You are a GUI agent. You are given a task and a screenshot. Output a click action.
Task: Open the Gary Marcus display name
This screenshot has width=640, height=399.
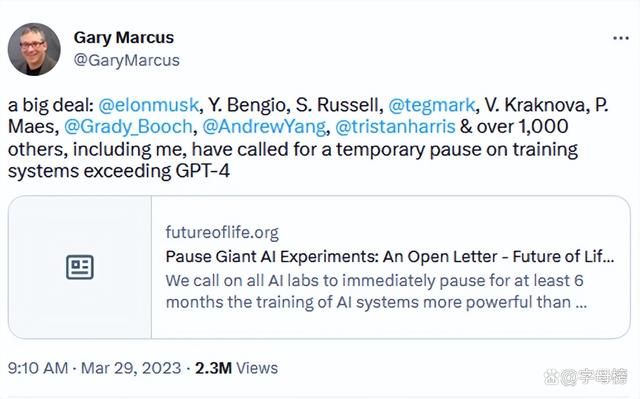point(124,38)
